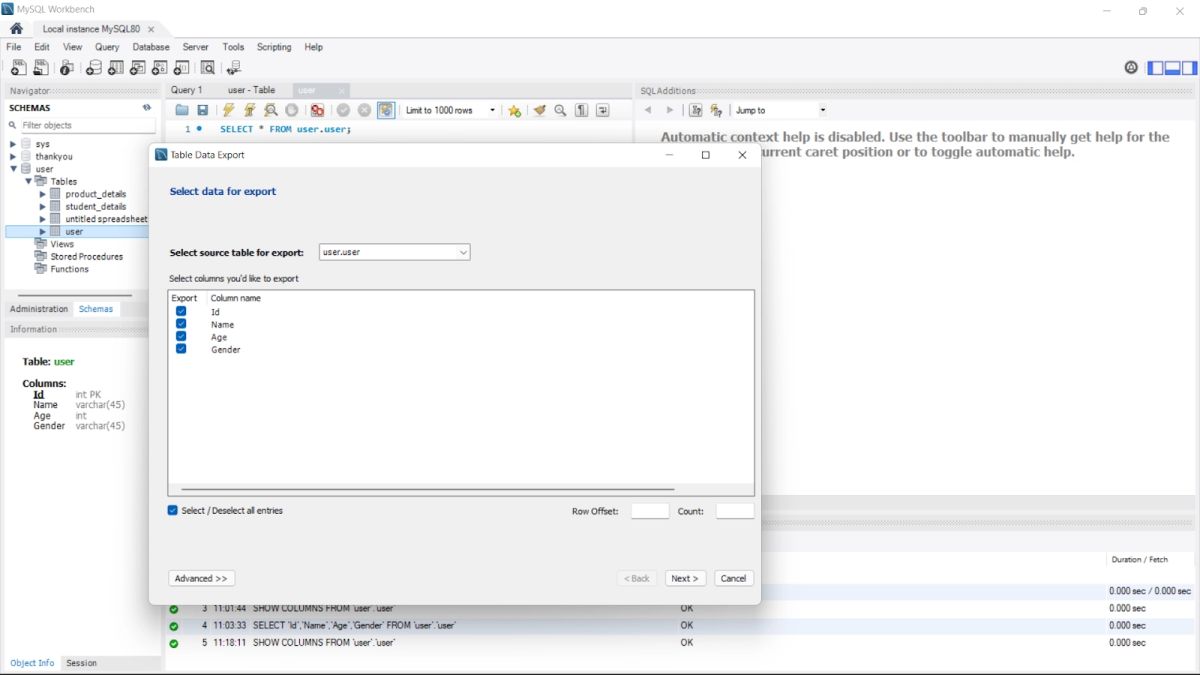Switch to the Query 1 tab
Screen dimensions: 1200x675
(x=186, y=90)
